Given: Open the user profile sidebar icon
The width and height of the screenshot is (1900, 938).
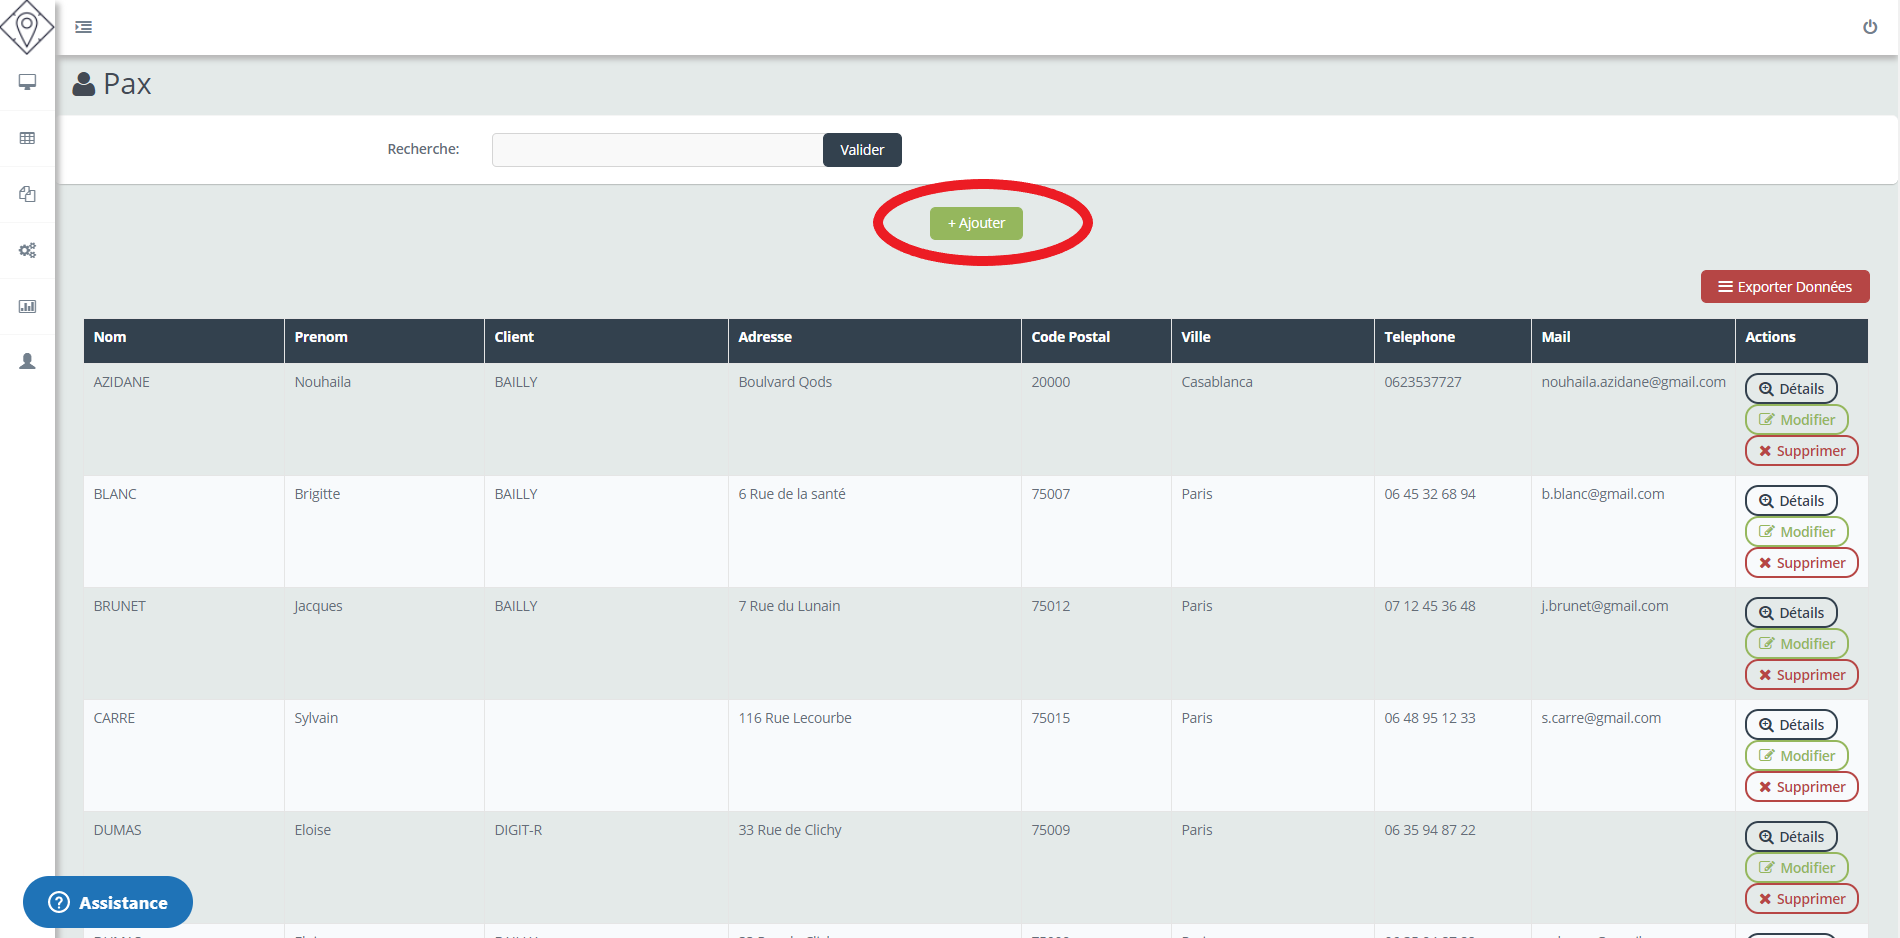Looking at the screenshot, I should click(x=27, y=361).
